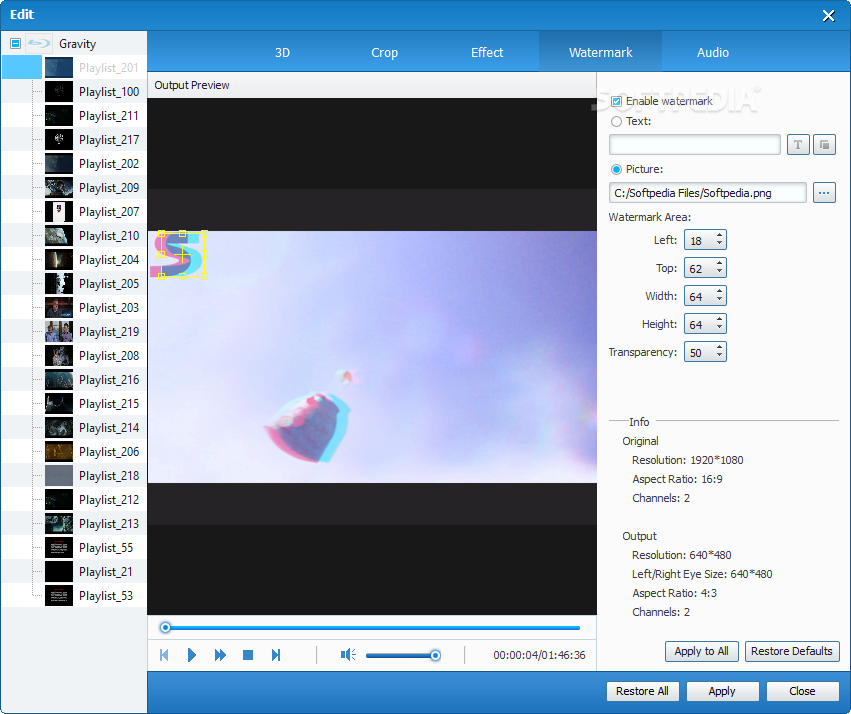
Task: Decrease the Top watermark value
Action: pos(720,272)
